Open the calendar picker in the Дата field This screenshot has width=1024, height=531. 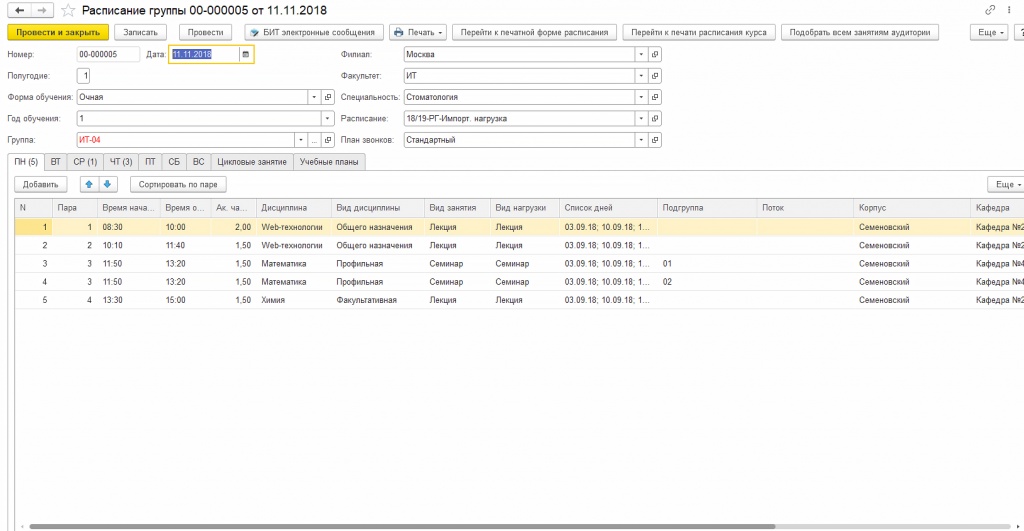pos(245,54)
